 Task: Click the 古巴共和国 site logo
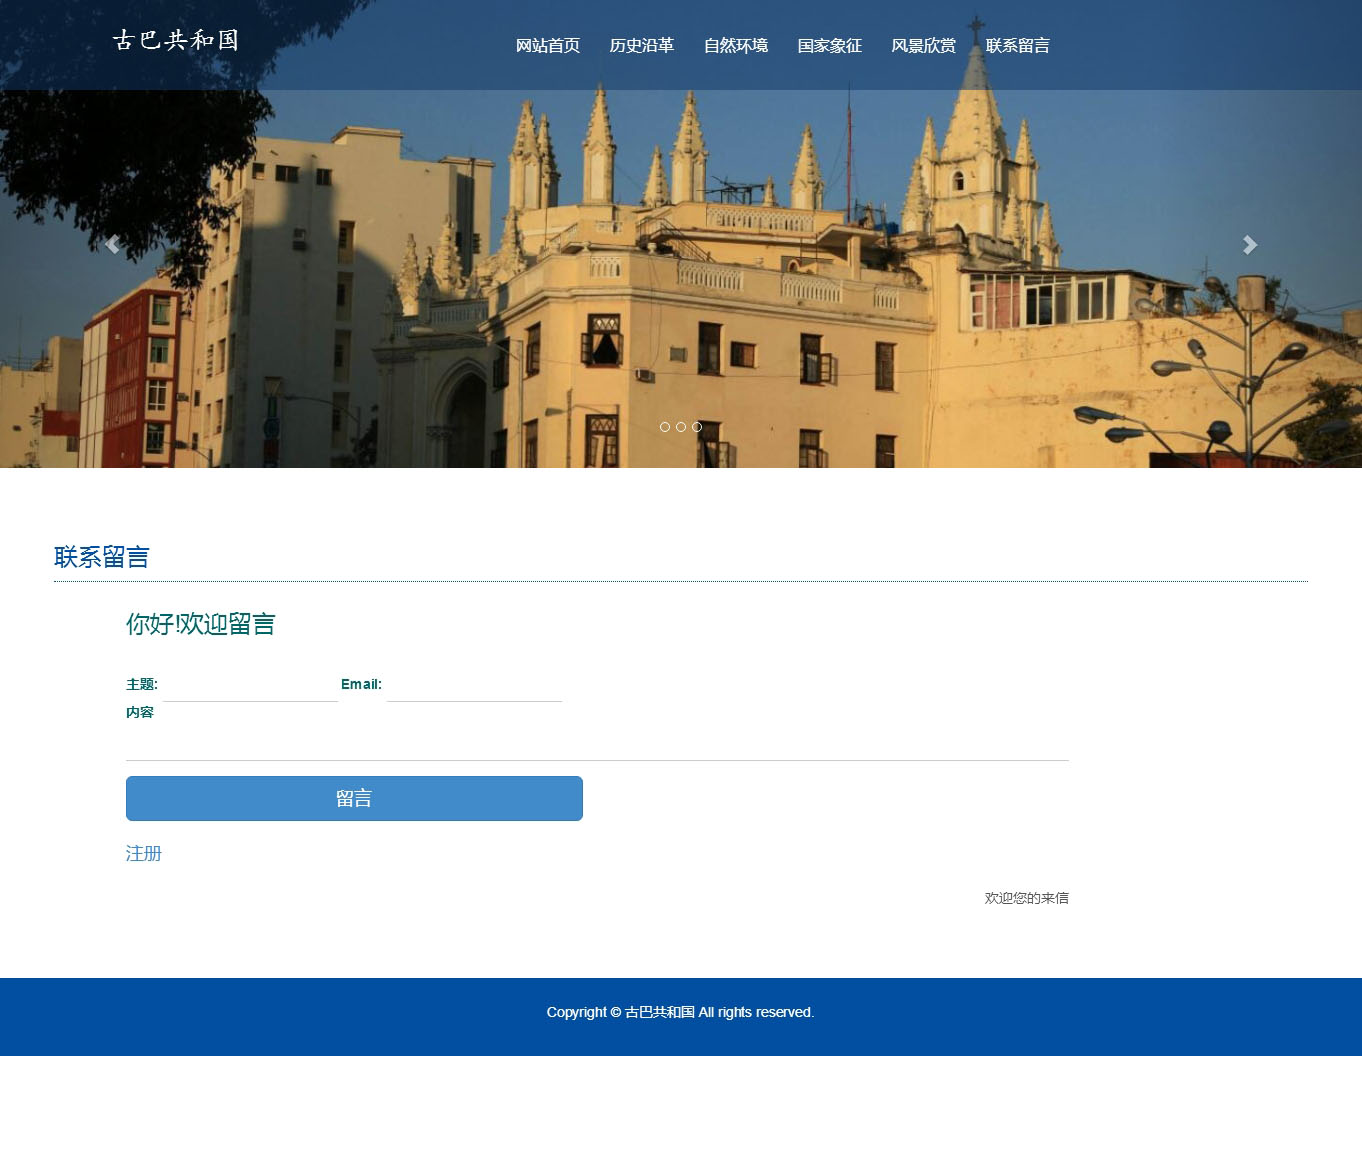[176, 40]
